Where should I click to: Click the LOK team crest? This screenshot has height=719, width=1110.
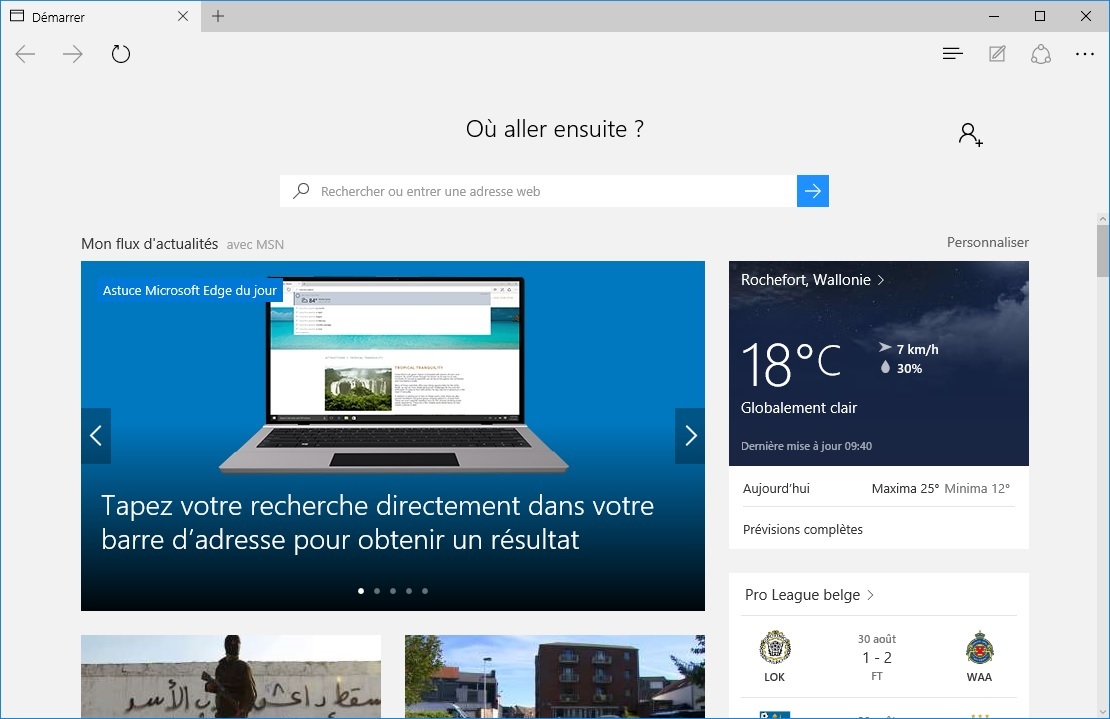tap(775, 647)
